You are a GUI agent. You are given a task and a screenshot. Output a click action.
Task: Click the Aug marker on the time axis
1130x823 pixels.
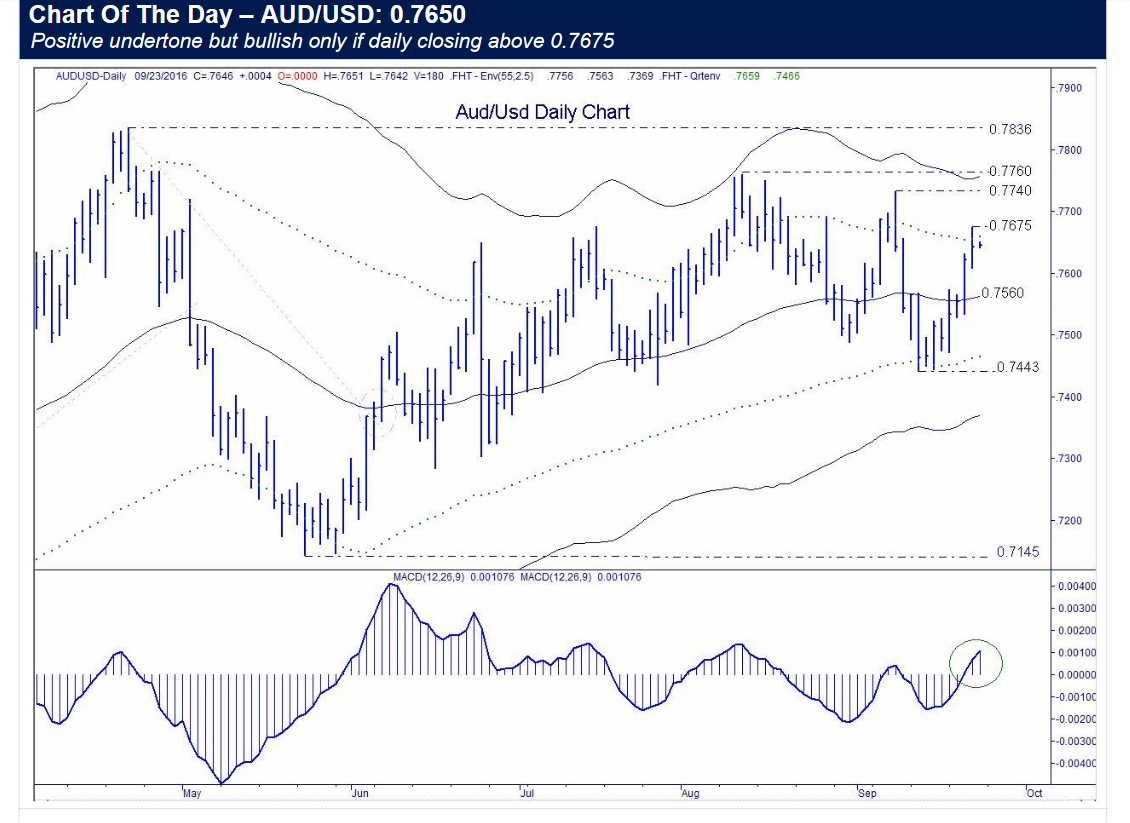point(690,793)
